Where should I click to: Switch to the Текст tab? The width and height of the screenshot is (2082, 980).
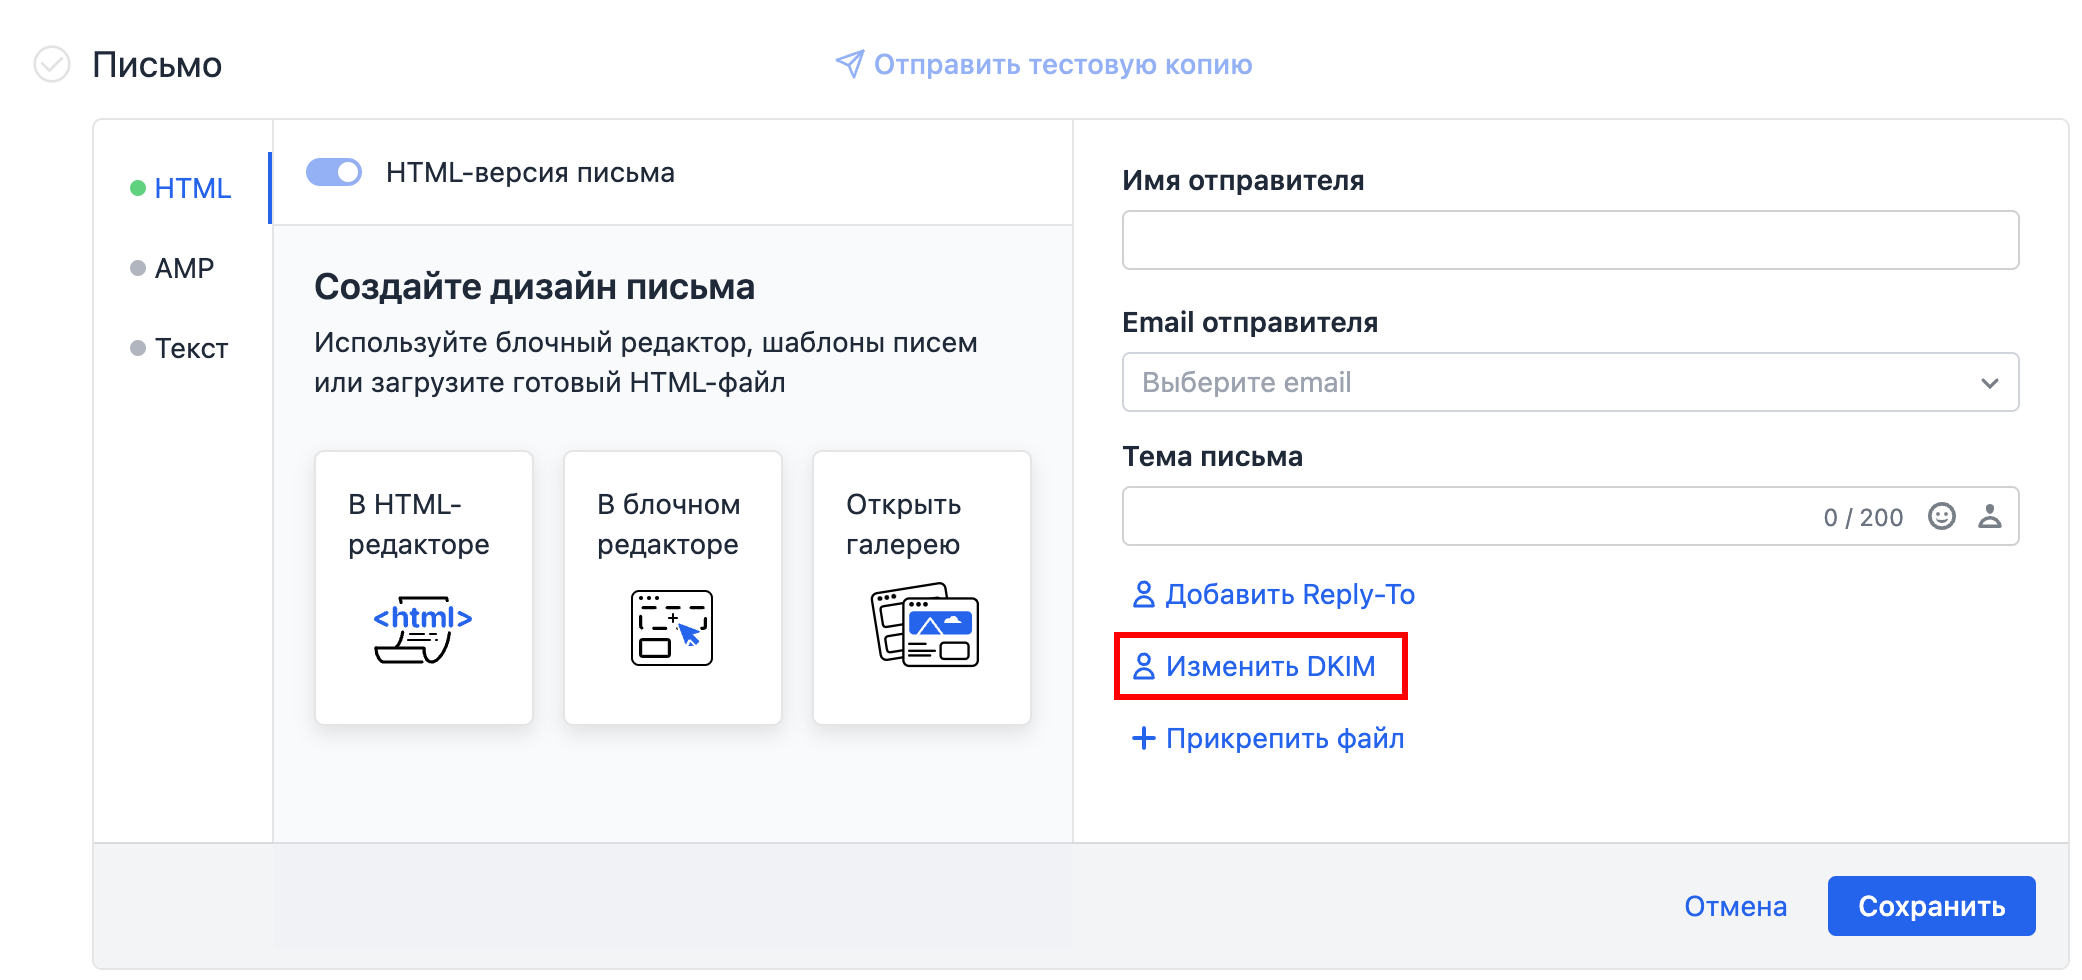click(x=191, y=348)
